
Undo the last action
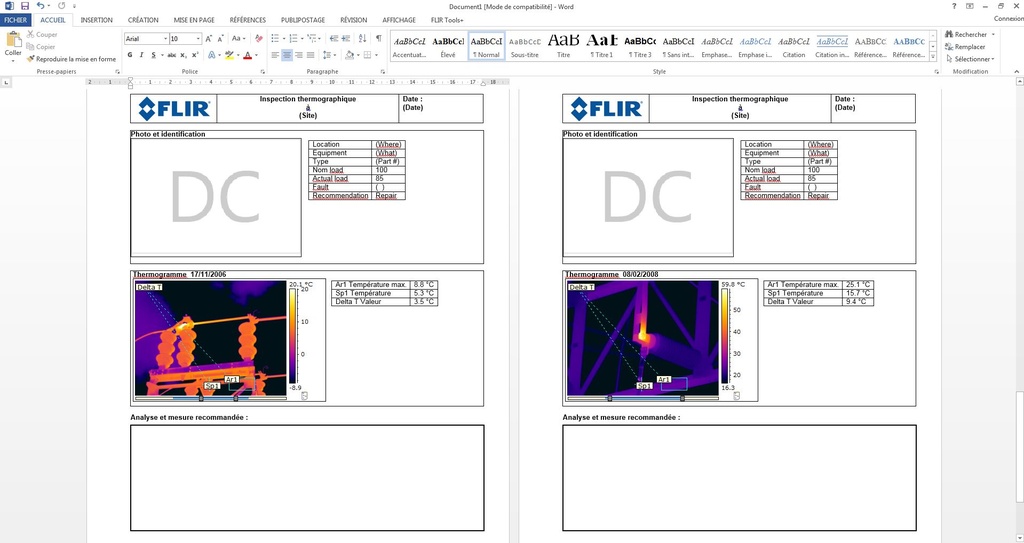click(x=40, y=6)
